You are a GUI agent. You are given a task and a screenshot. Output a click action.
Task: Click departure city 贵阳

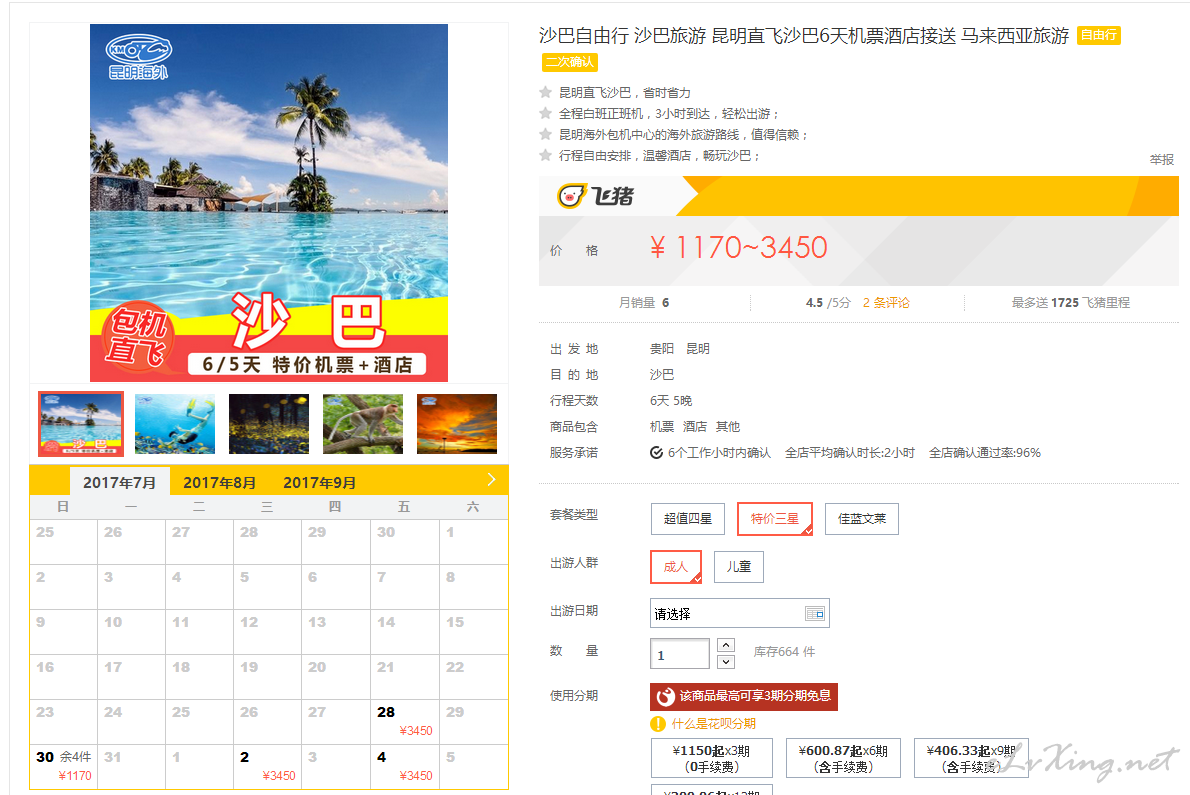point(662,349)
